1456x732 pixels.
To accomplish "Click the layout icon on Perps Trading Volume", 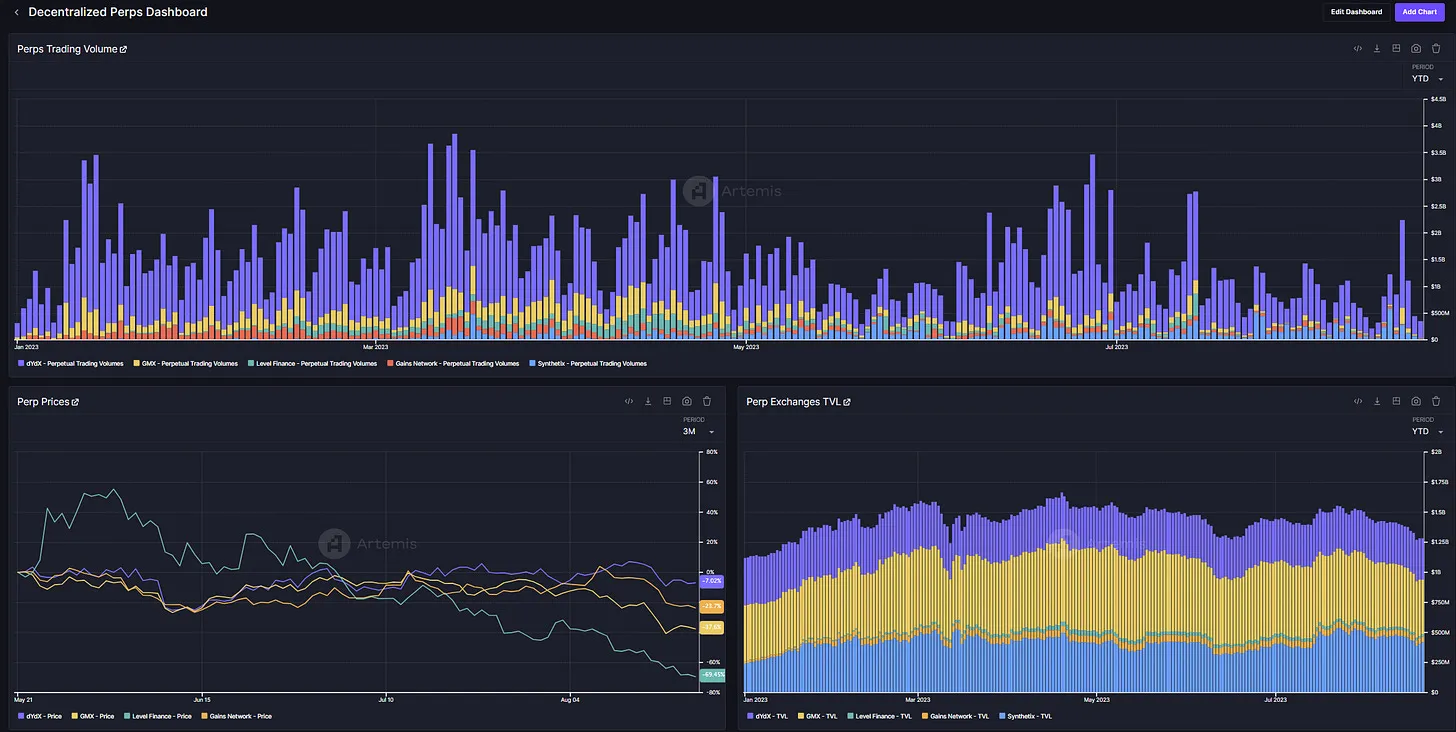I will point(1396,48).
